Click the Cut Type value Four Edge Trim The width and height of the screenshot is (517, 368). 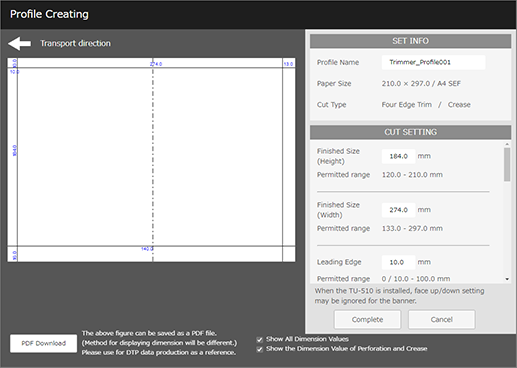407,105
